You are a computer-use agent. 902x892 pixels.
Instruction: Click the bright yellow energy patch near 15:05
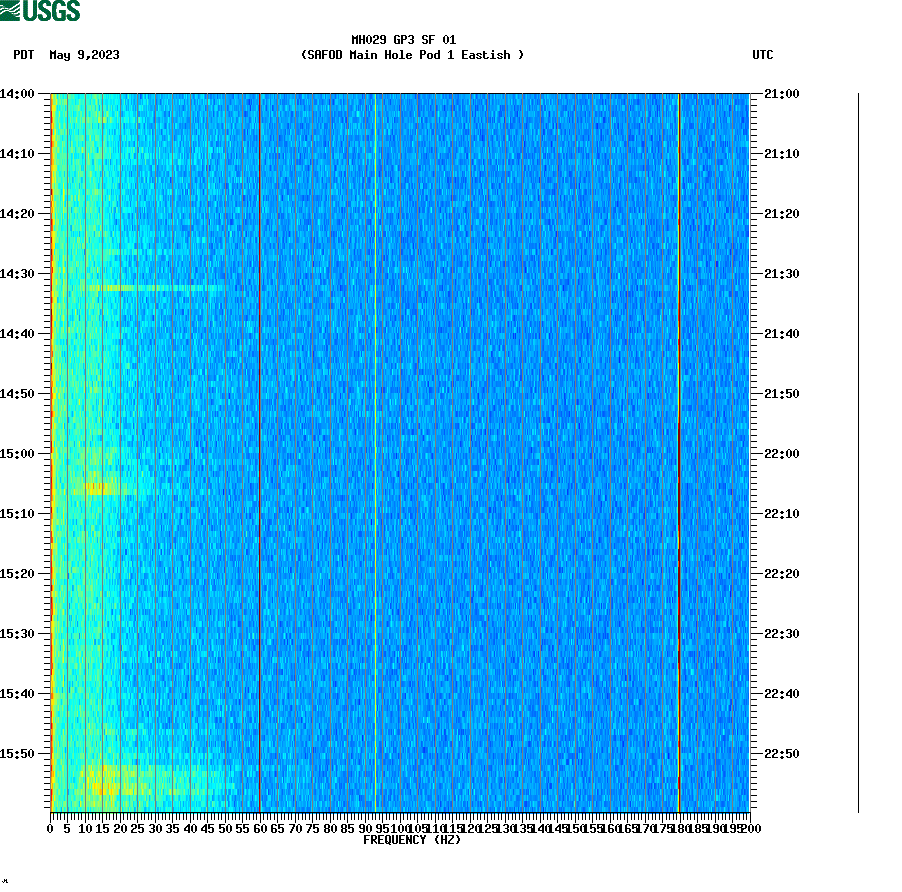point(95,489)
